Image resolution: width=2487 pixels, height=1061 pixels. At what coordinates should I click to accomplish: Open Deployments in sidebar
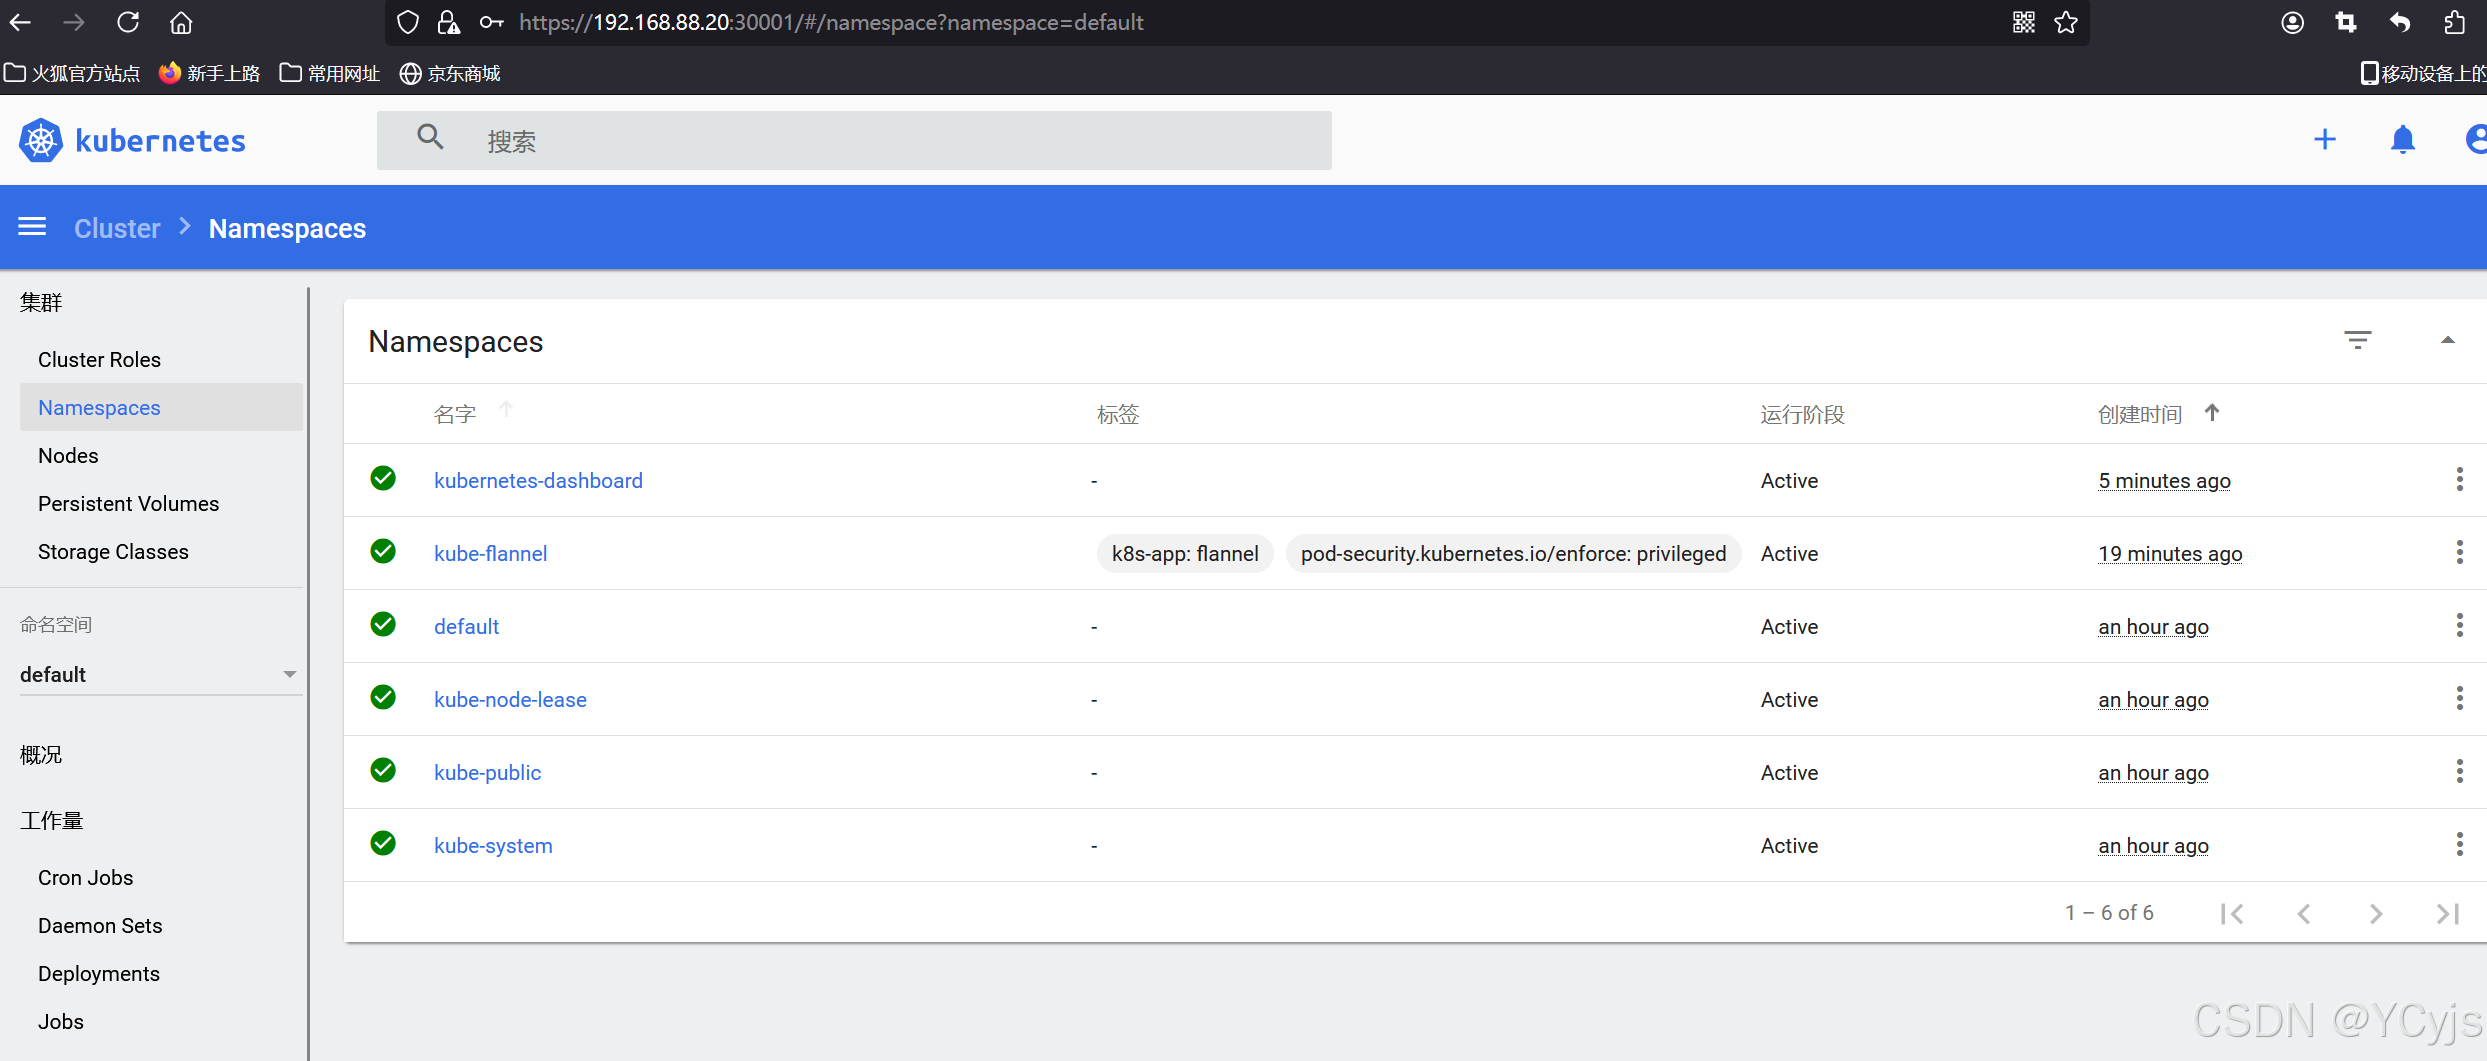click(x=98, y=973)
